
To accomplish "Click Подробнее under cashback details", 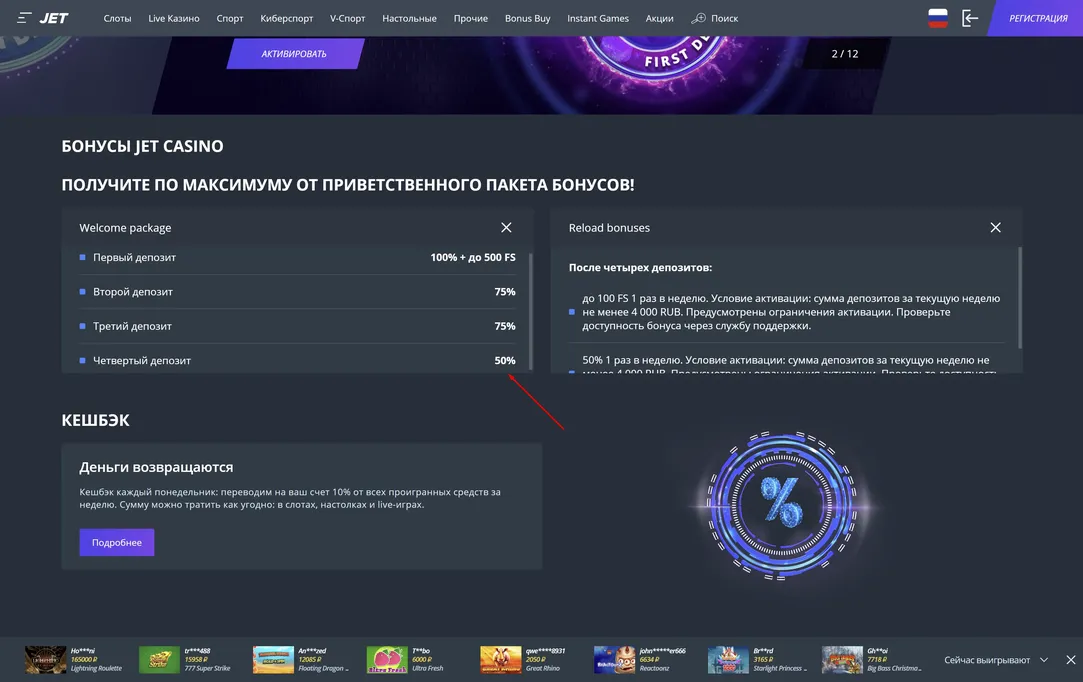I will (x=117, y=543).
